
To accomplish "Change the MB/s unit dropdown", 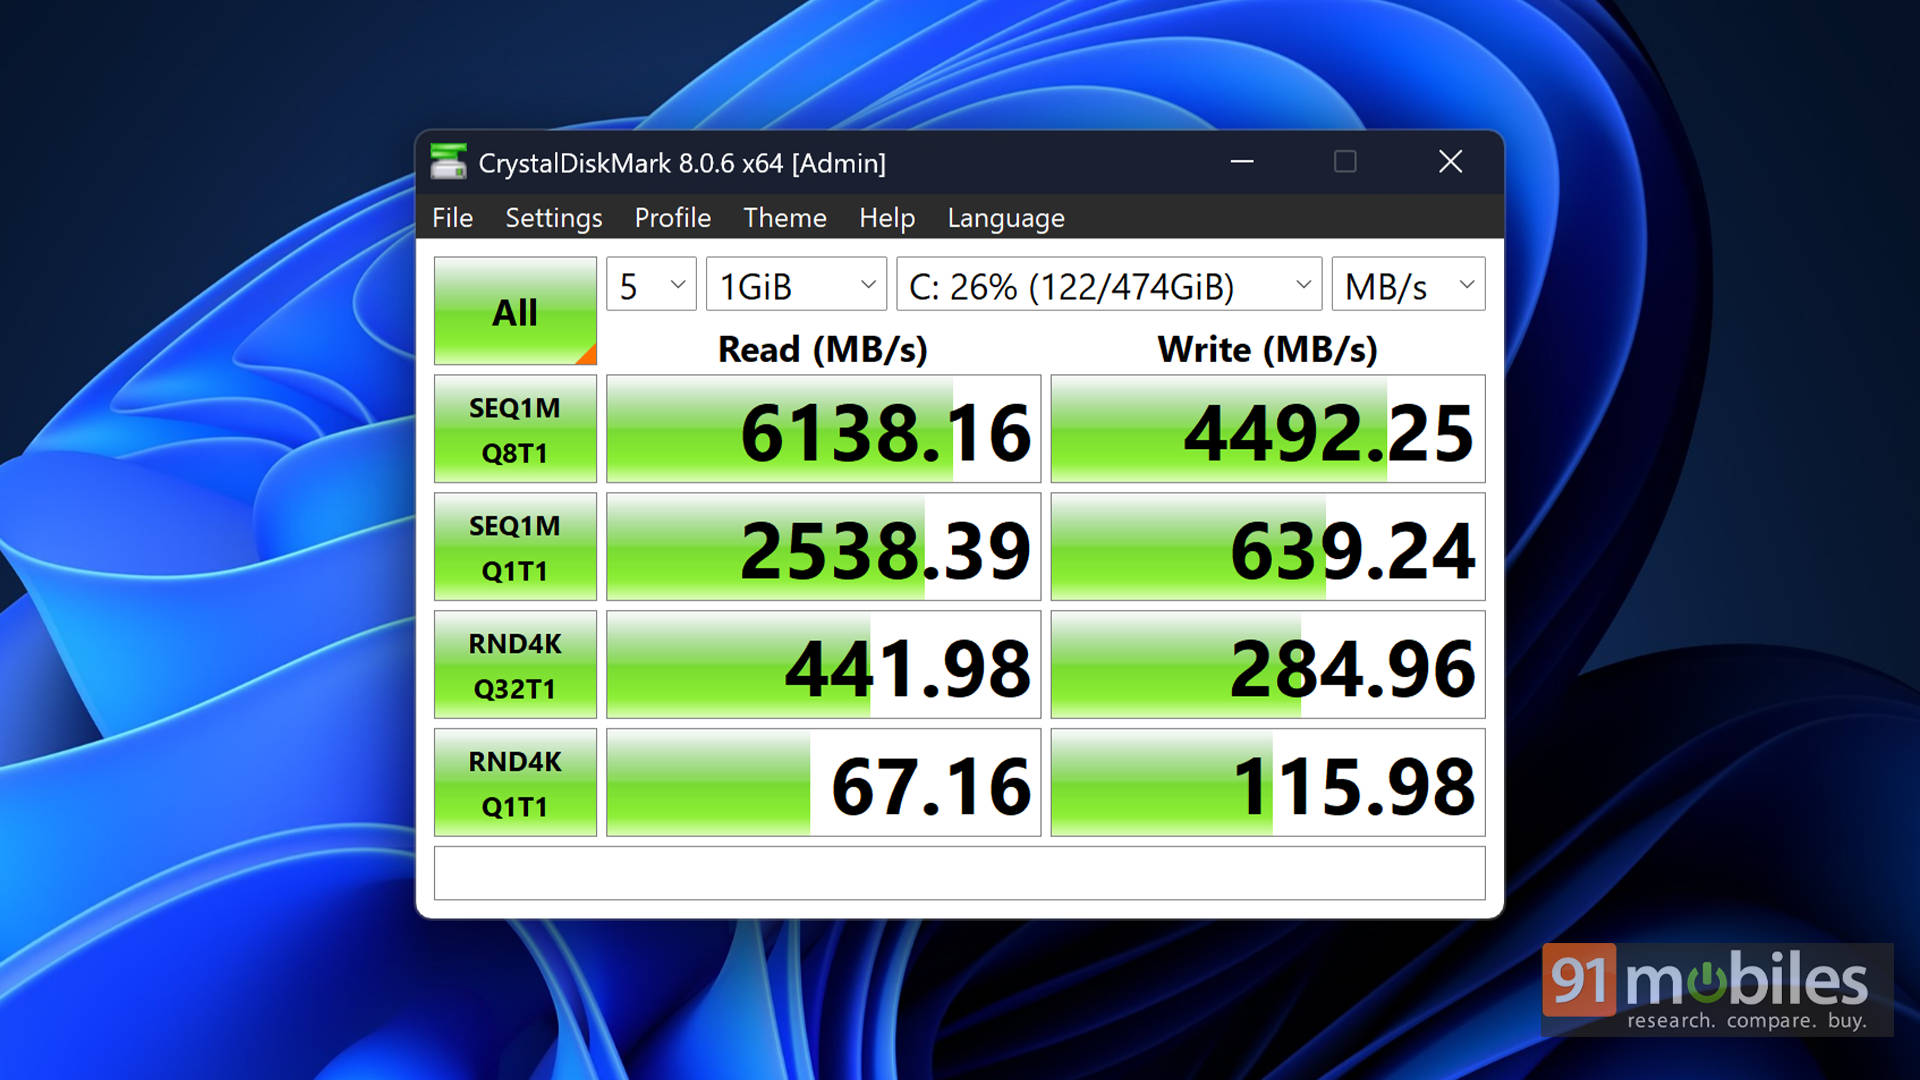I will pos(1407,286).
